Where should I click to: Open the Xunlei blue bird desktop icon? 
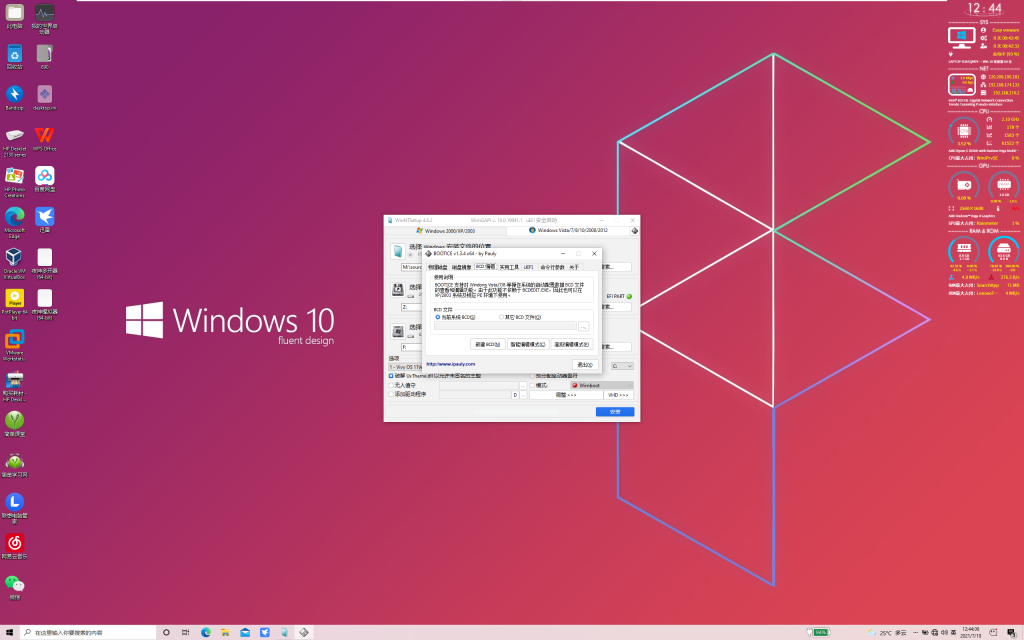(x=44, y=219)
